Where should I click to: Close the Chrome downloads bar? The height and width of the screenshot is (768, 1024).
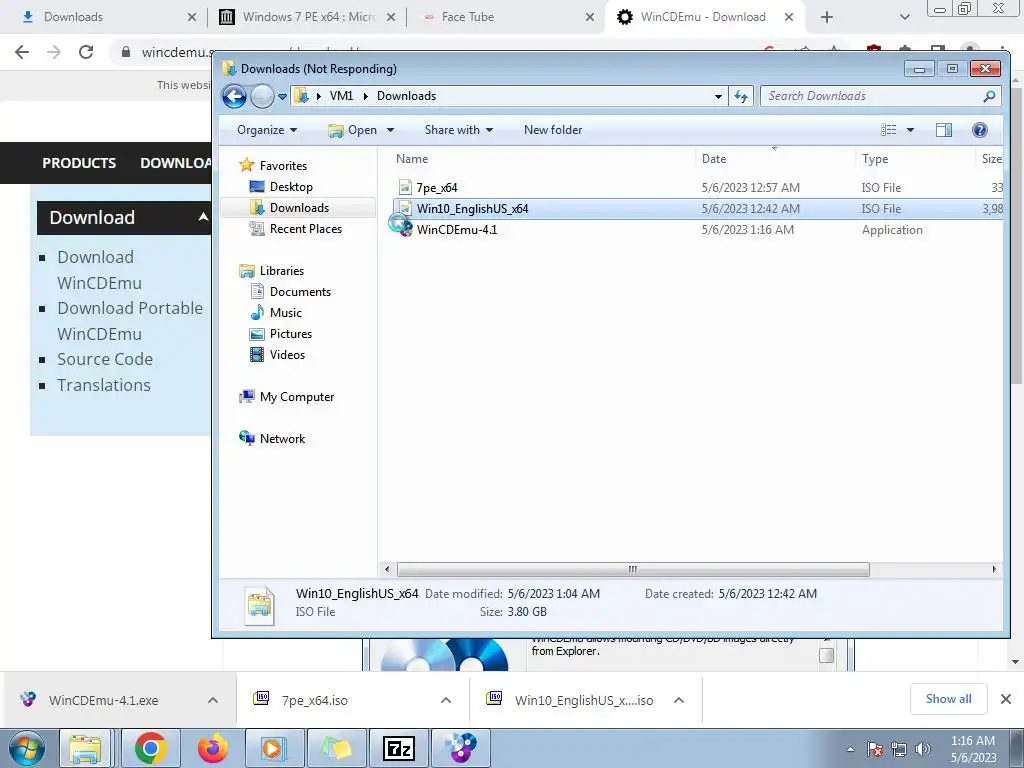[x=1006, y=699]
